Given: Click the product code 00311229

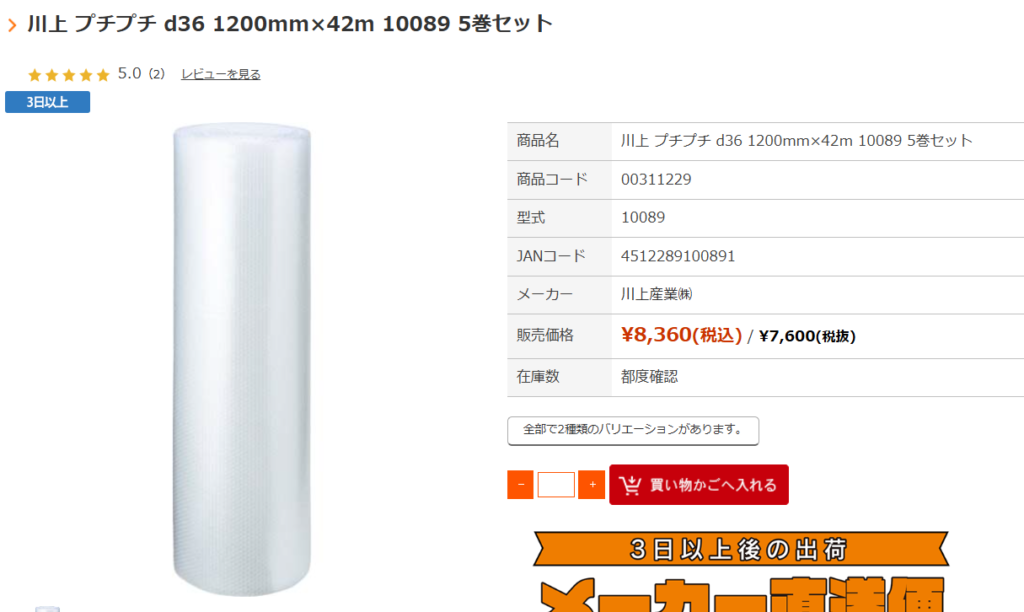Looking at the screenshot, I should (656, 180).
